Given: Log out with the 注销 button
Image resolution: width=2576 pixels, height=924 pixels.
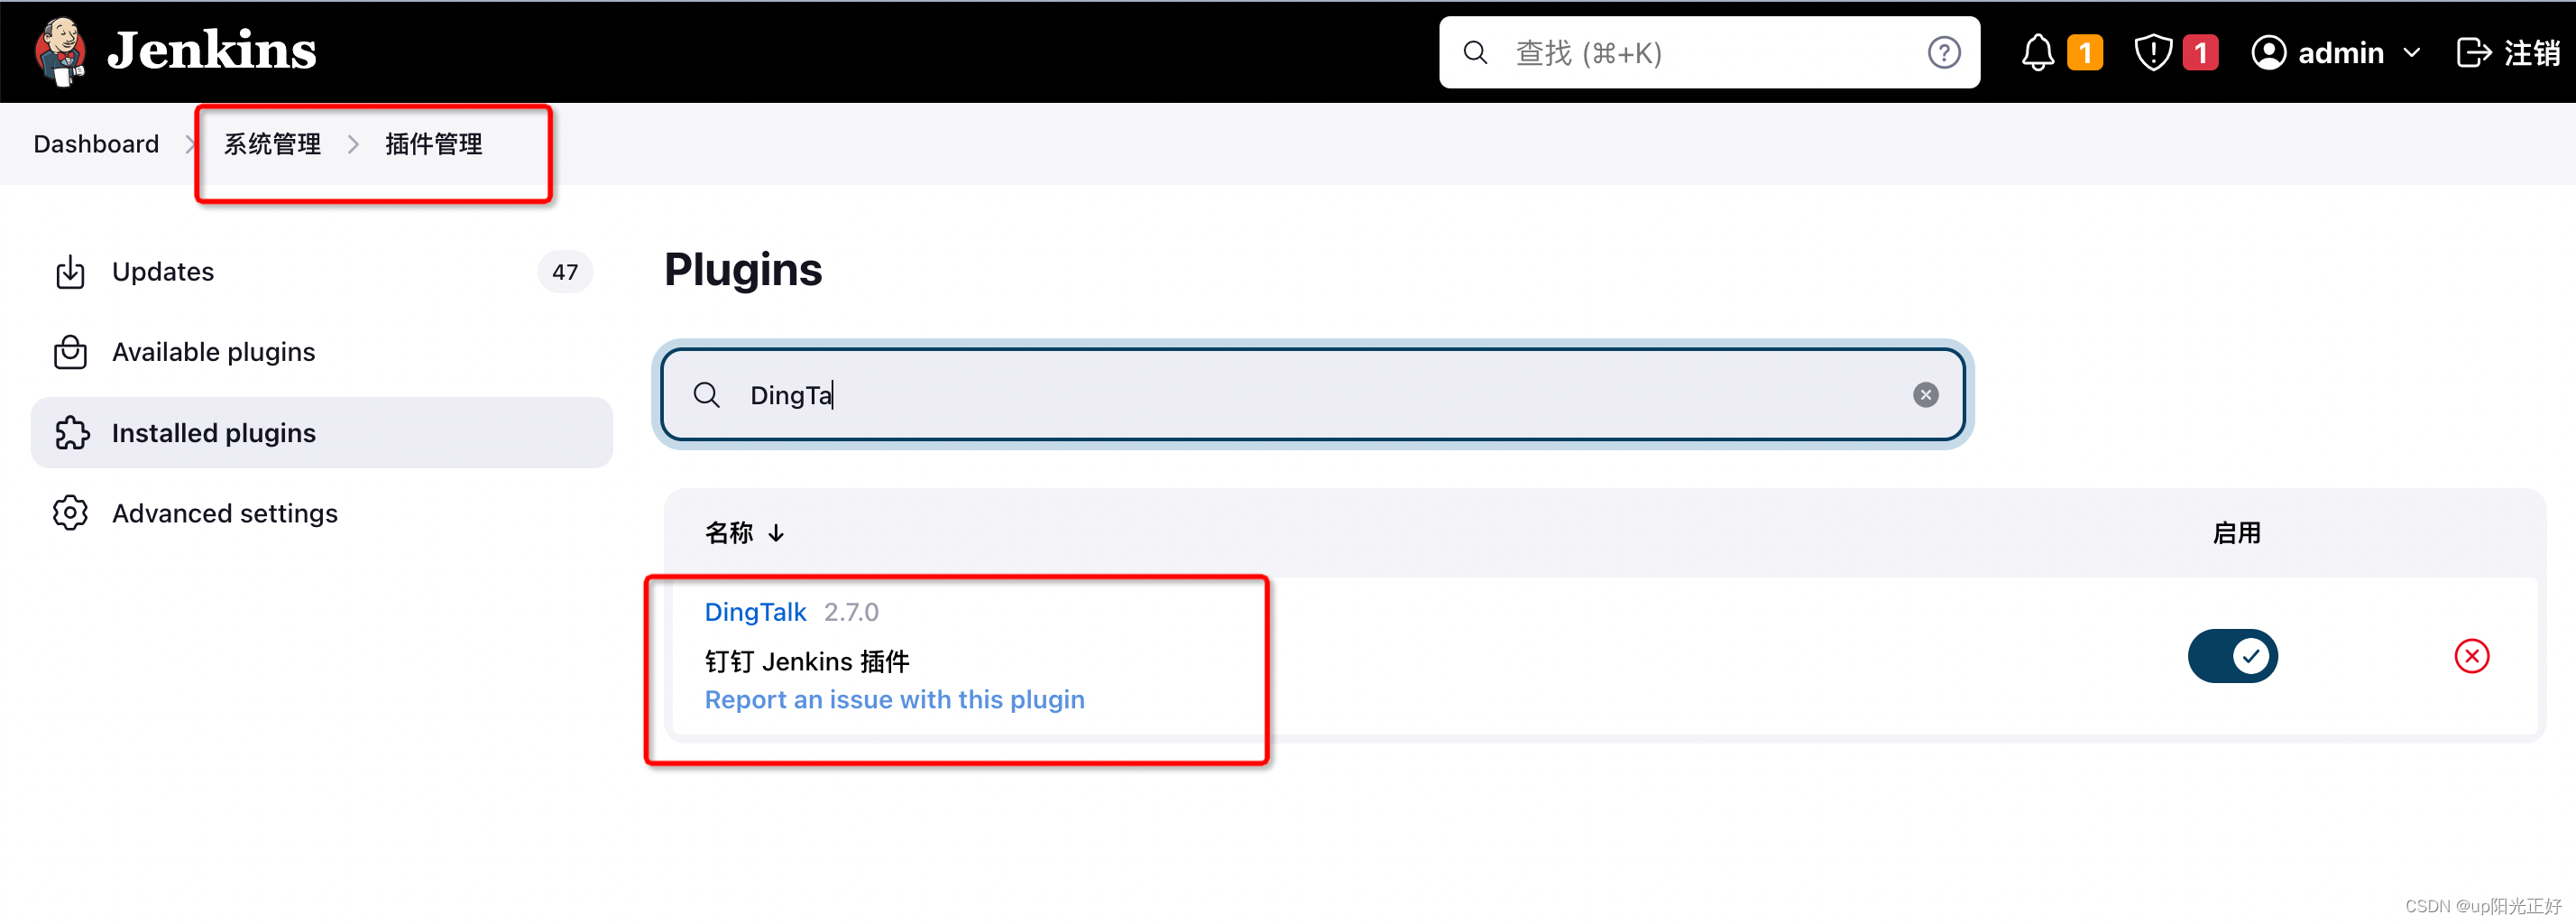Looking at the screenshot, I should [2508, 52].
